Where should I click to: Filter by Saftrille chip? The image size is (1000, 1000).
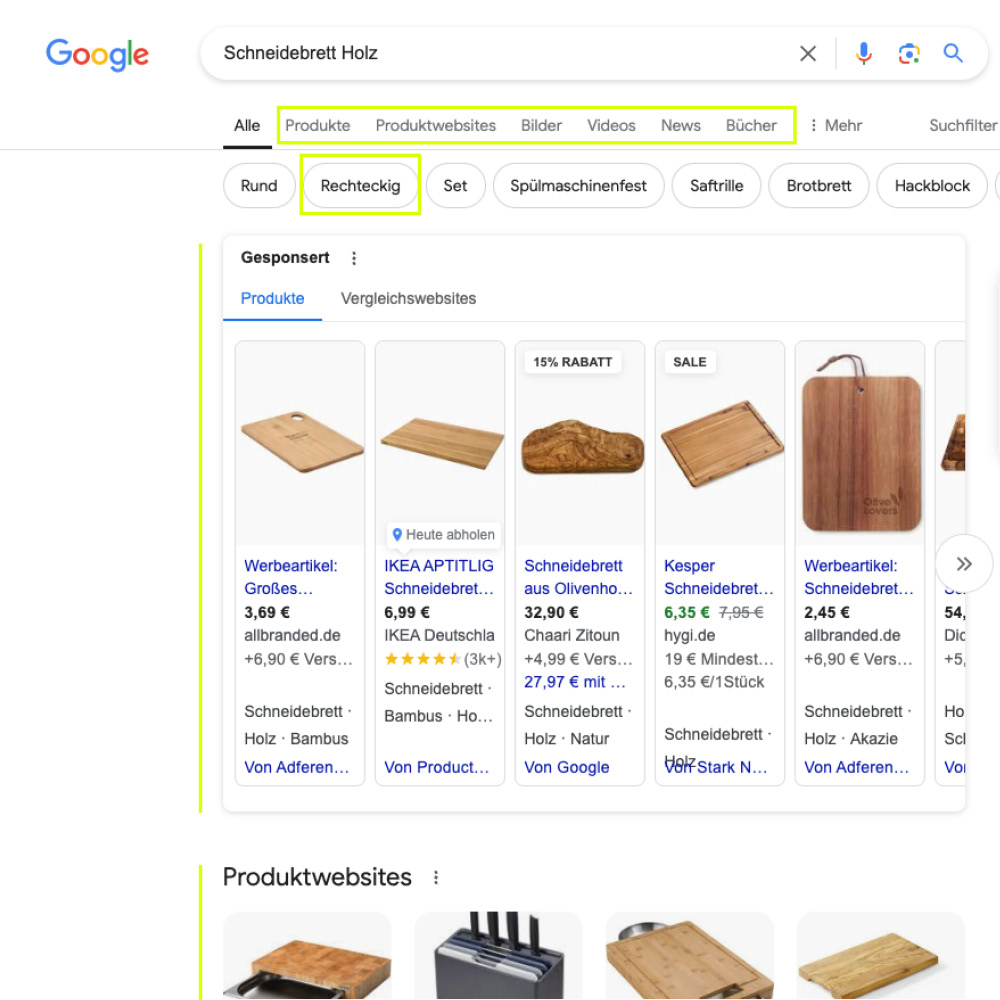coord(716,186)
